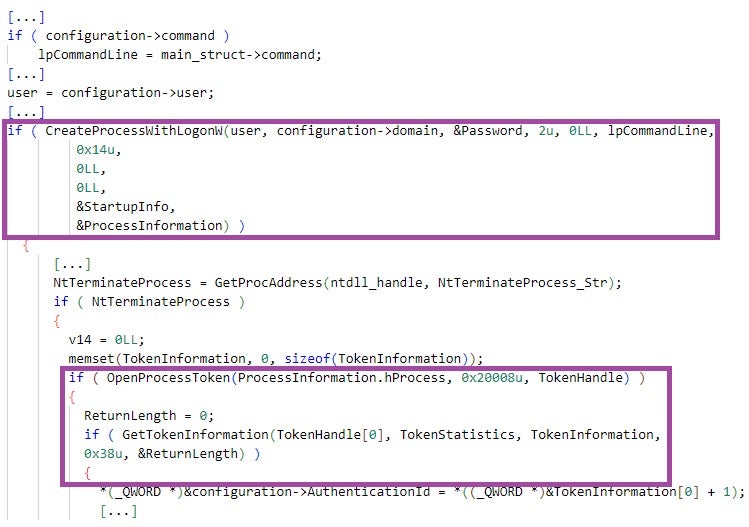749x527 pixels.
Task: Select the TokenStatistics enum argument
Action: coord(457,434)
